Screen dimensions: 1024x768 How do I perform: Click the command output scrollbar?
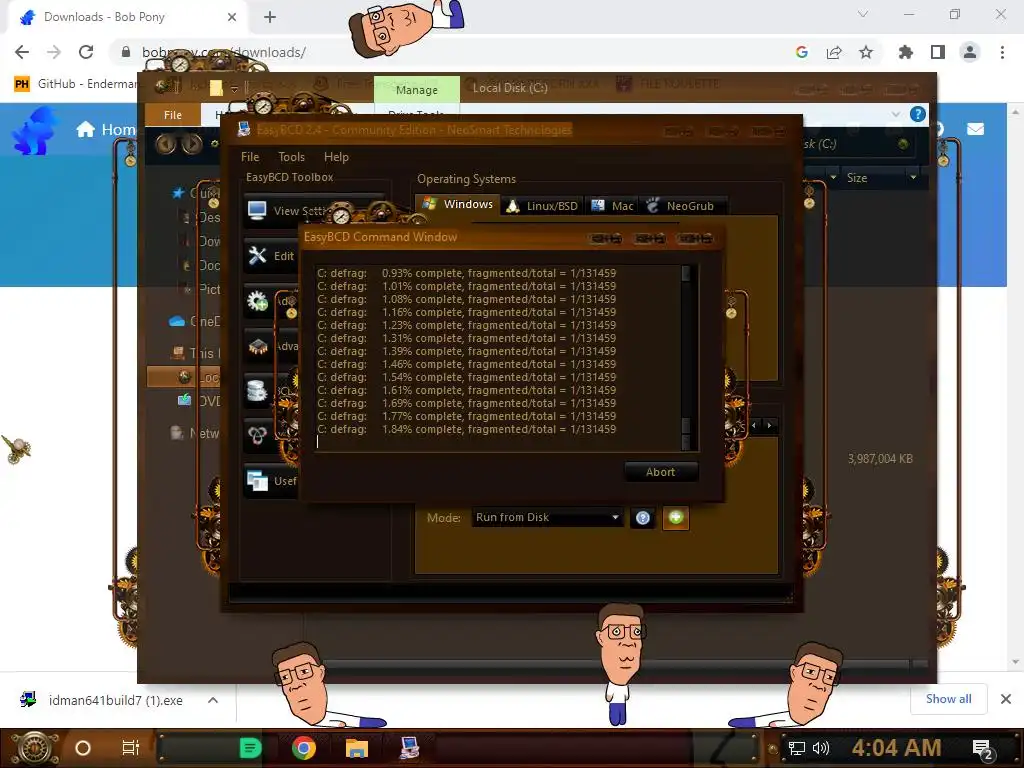tap(686, 357)
